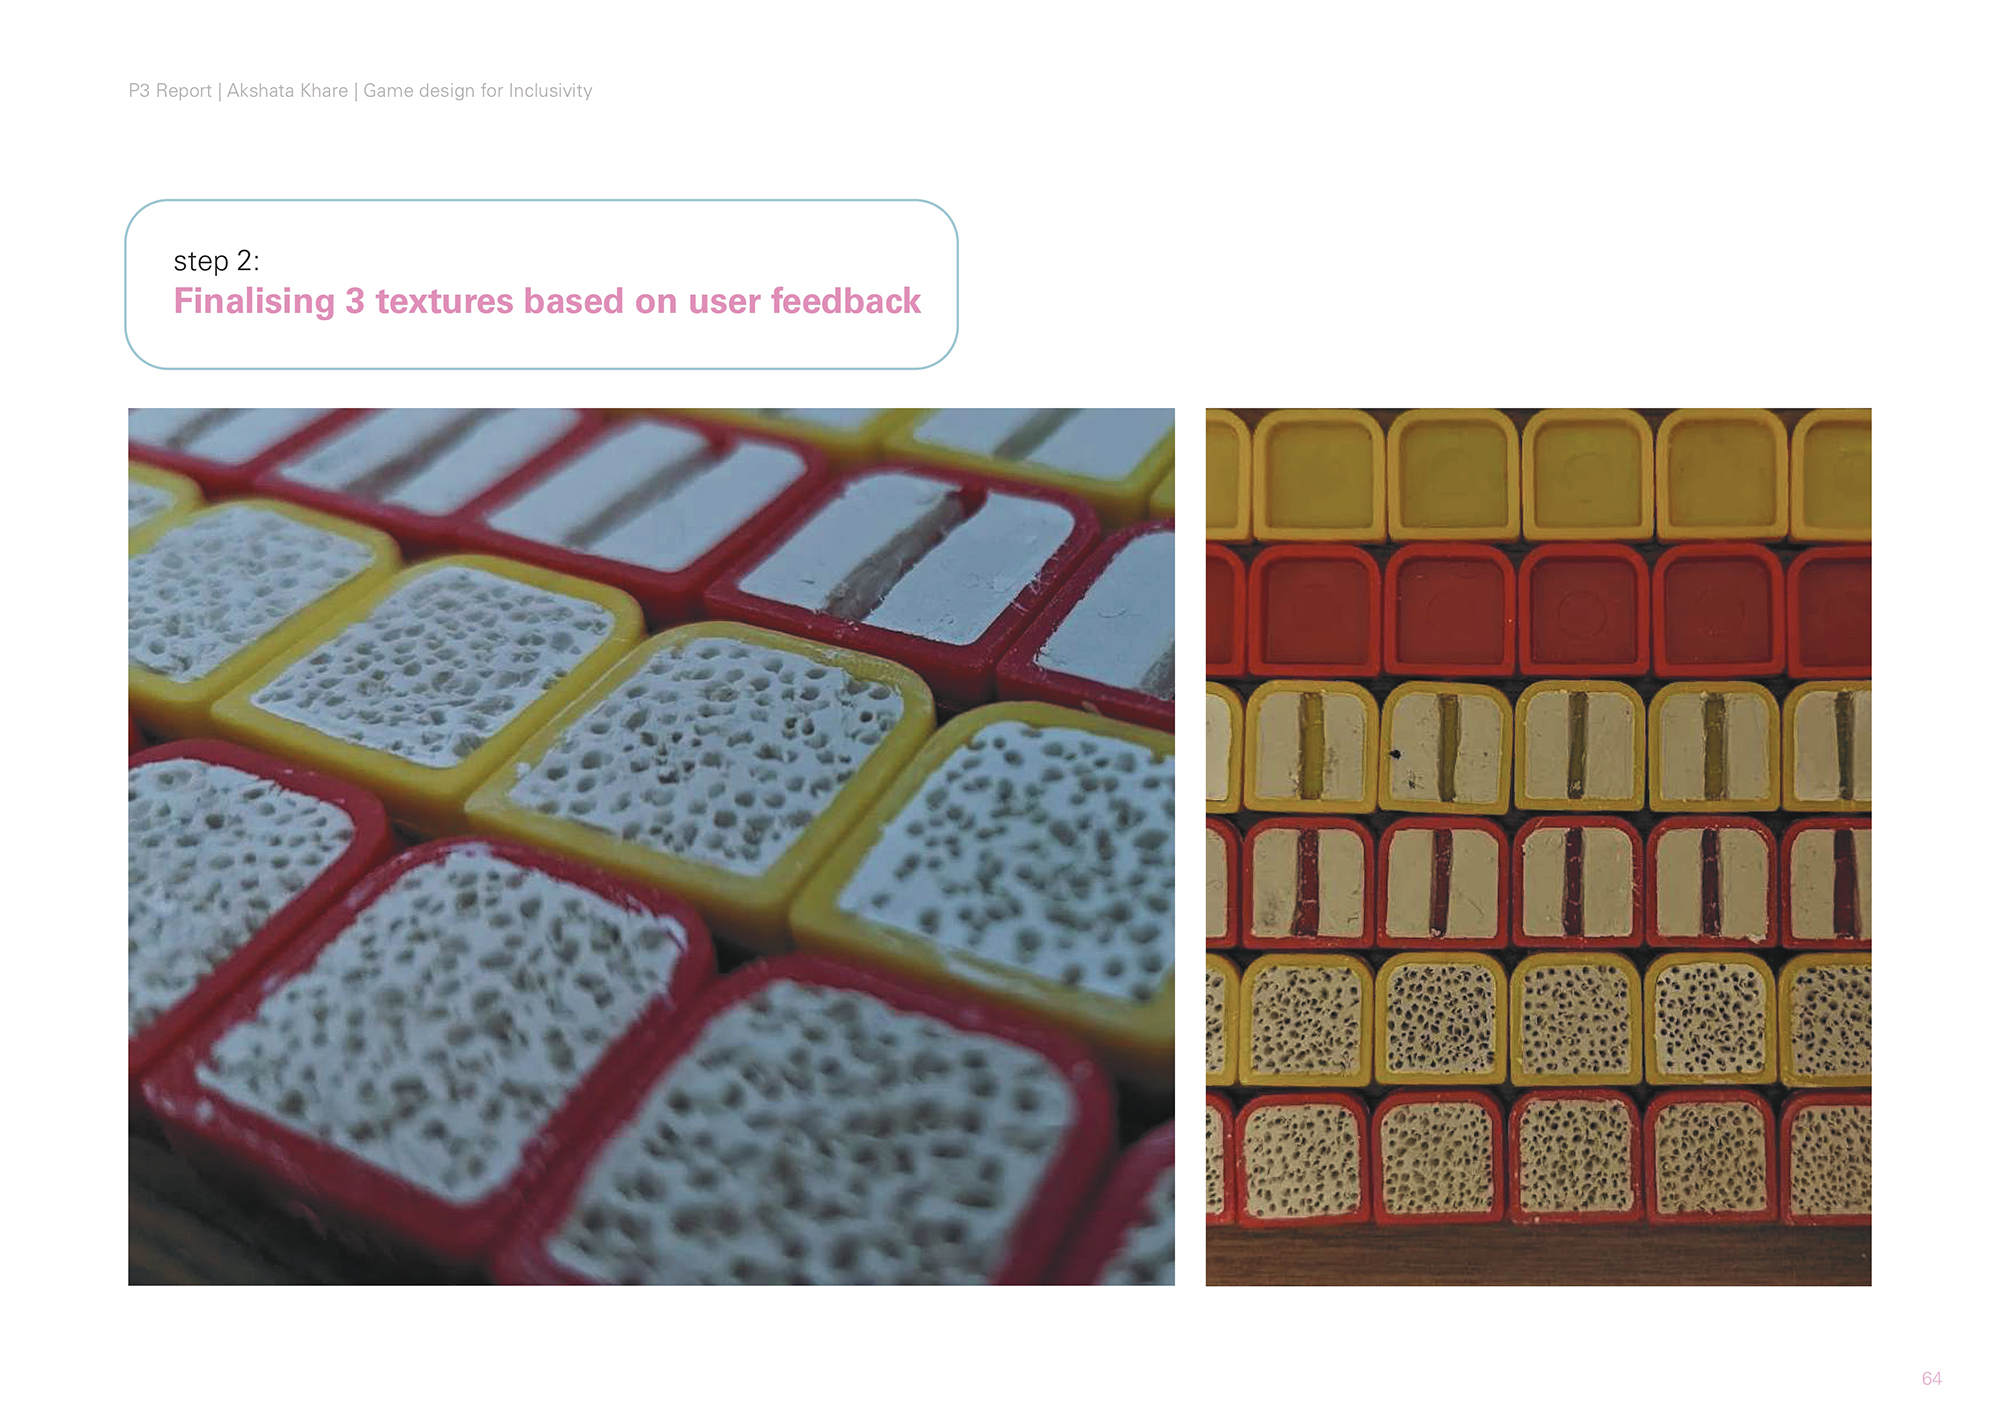The height and width of the screenshot is (1414, 2000).
Task: Select the heading 'Finalising 3 textures based on user feedback'
Action: [x=547, y=301]
